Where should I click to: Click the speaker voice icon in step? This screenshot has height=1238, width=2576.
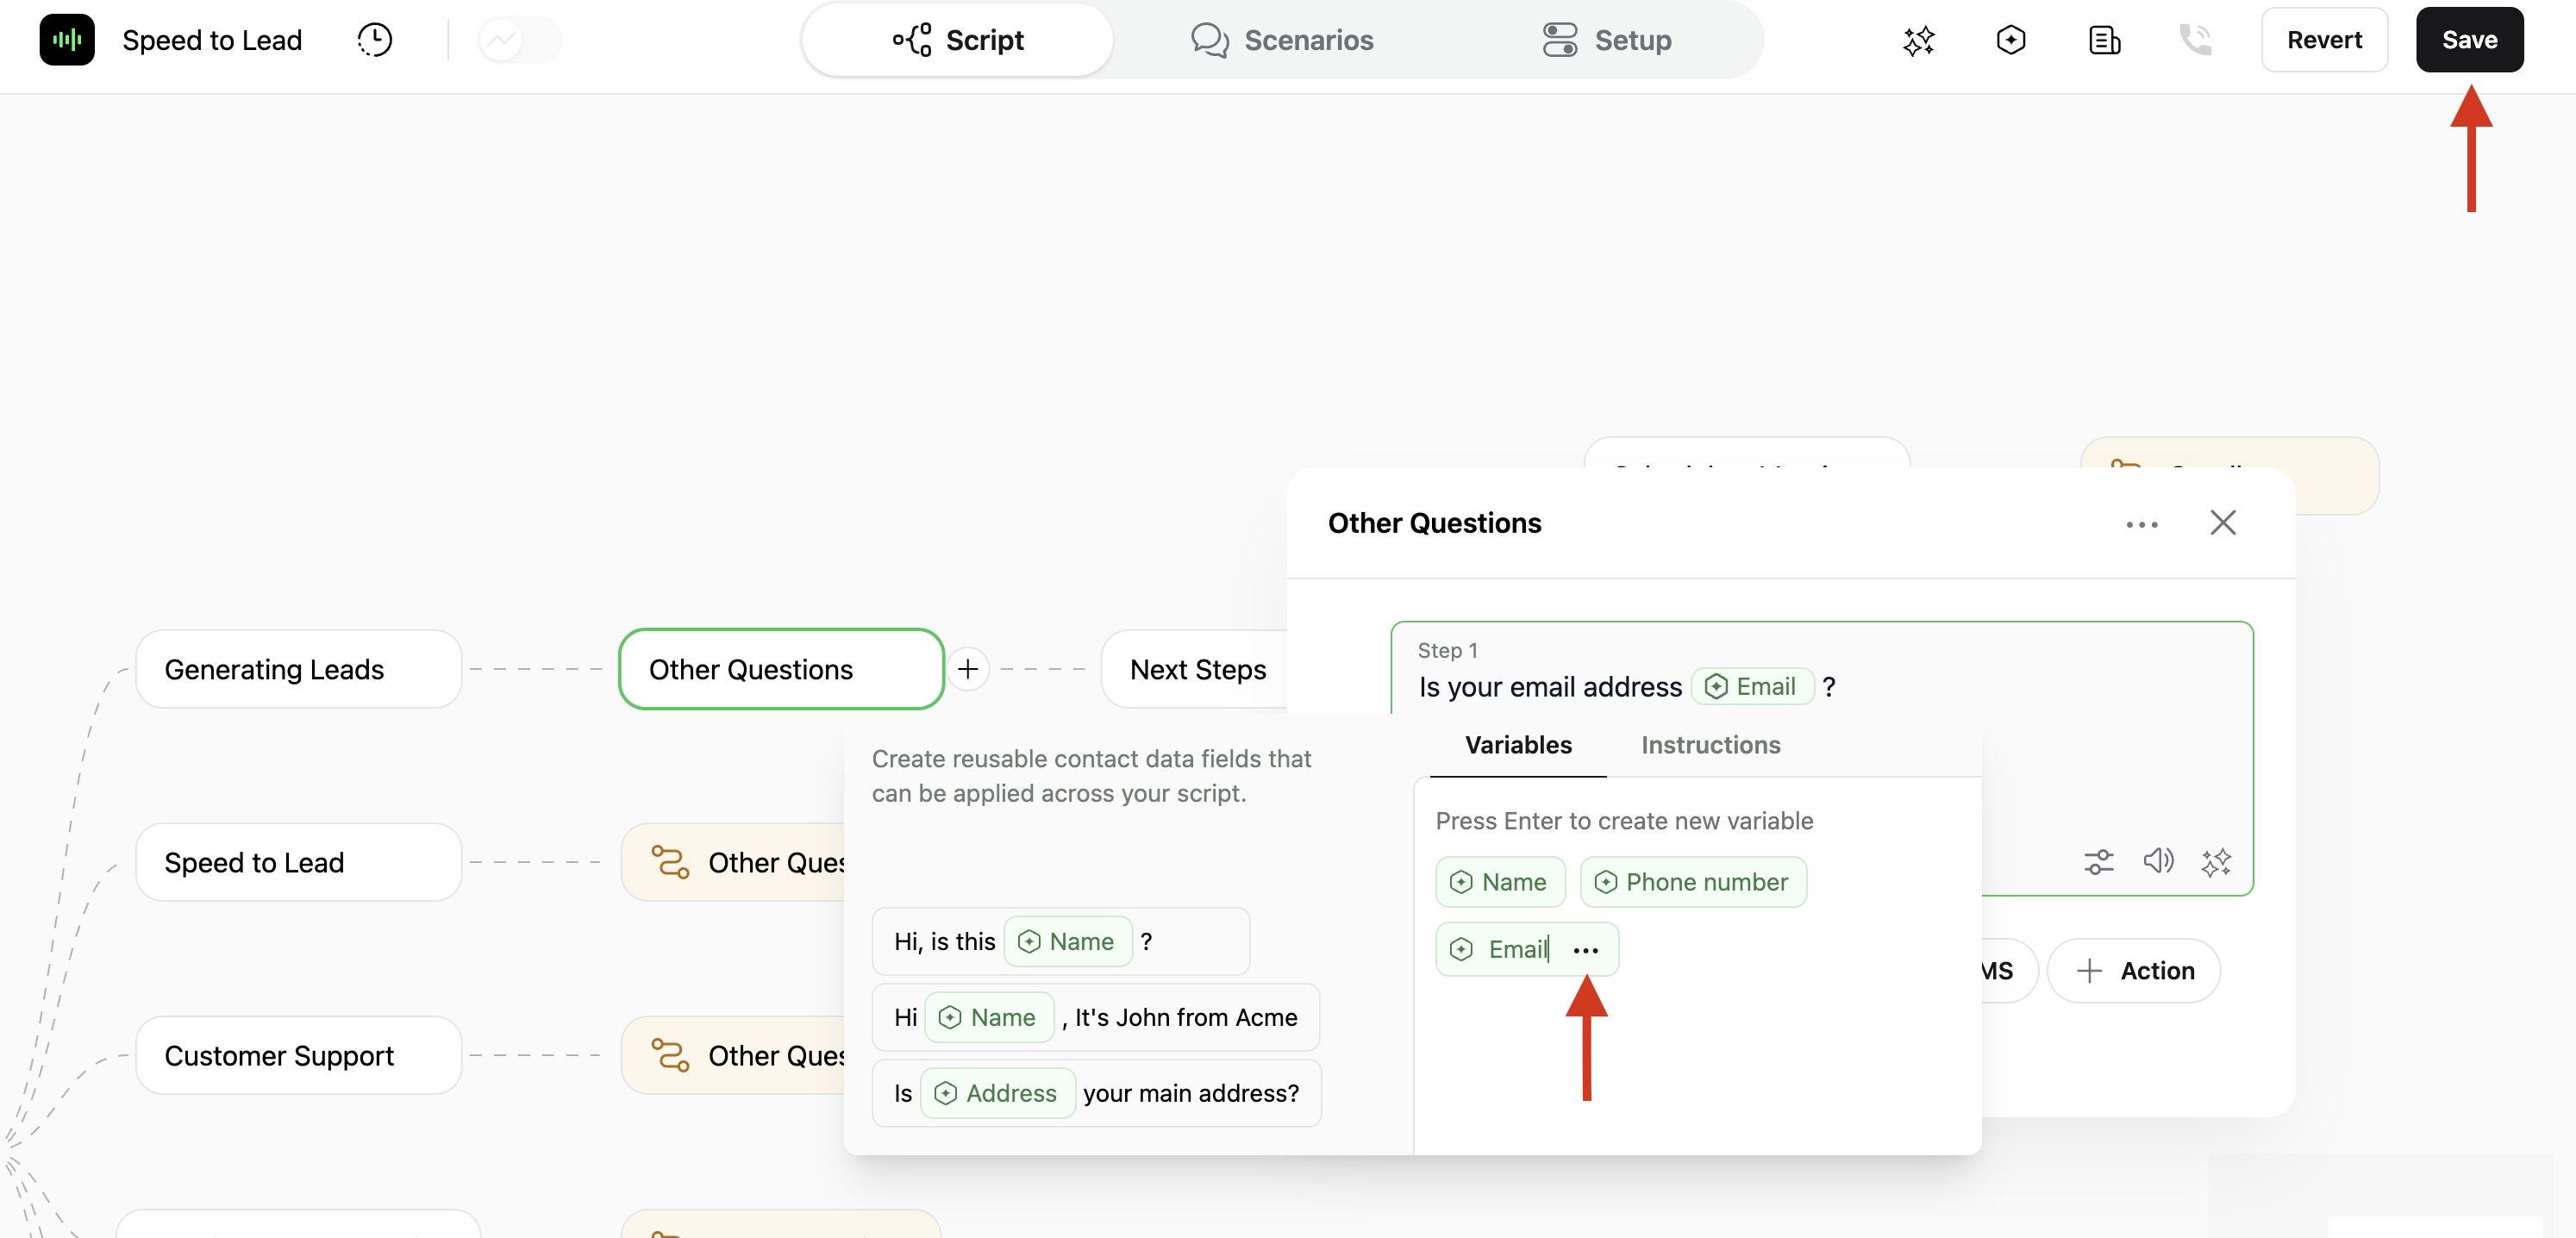[x=2158, y=861]
